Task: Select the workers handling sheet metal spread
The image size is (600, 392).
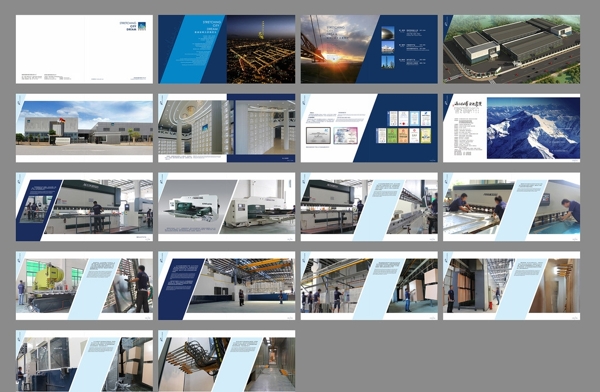Action: pos(512,207)
